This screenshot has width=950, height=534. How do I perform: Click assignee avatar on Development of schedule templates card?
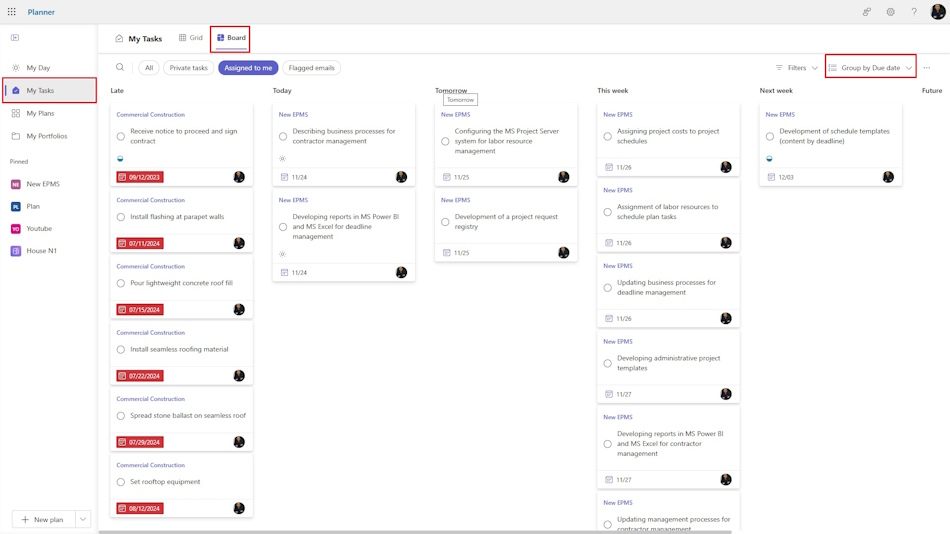click(x=888, y=177)
